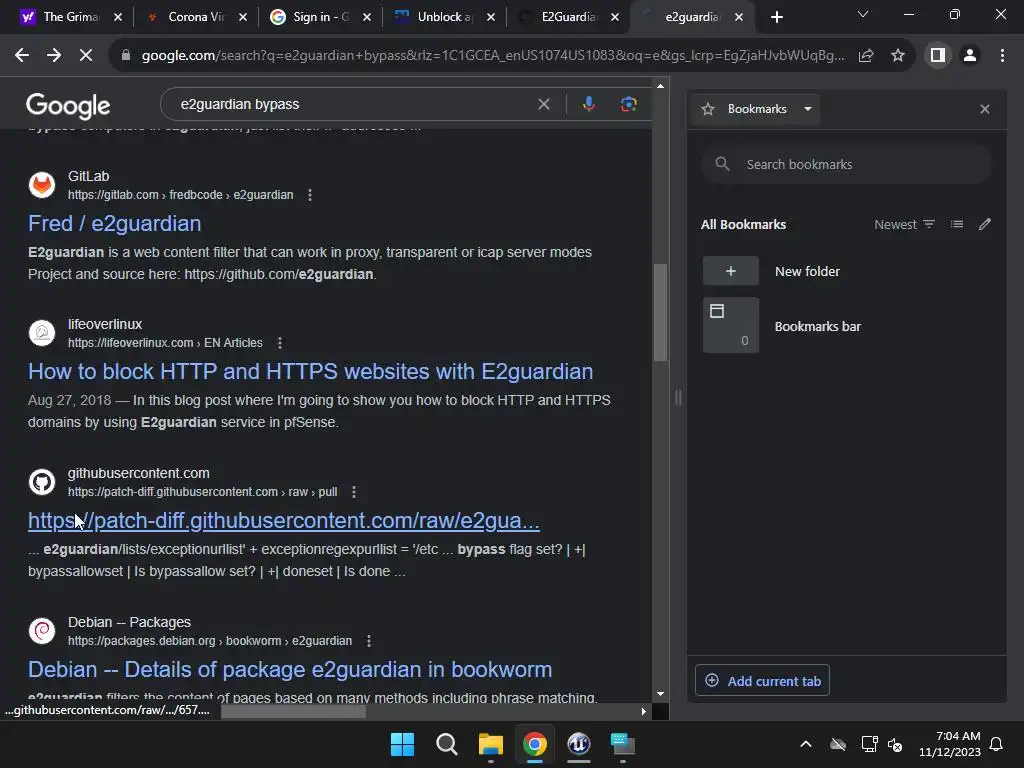Viewport: 1024px width, 768px height.
Task: Create a new bookmarks folder
Action: [x=846, y=271]
